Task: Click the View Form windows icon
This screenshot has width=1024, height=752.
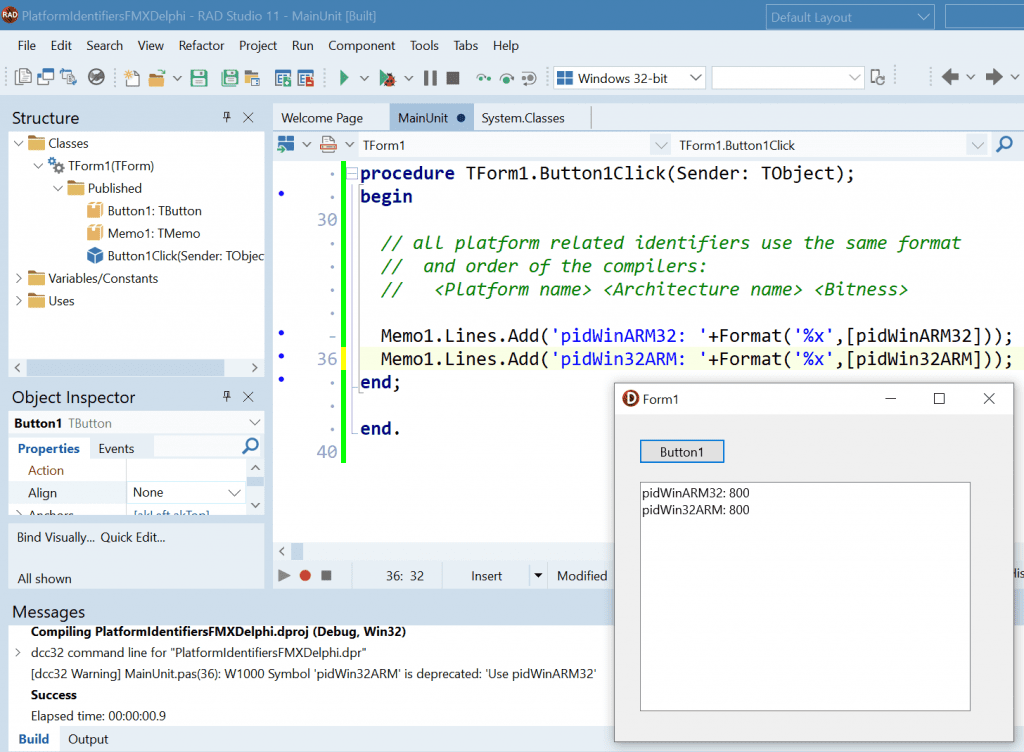Action: pos(45,77)
